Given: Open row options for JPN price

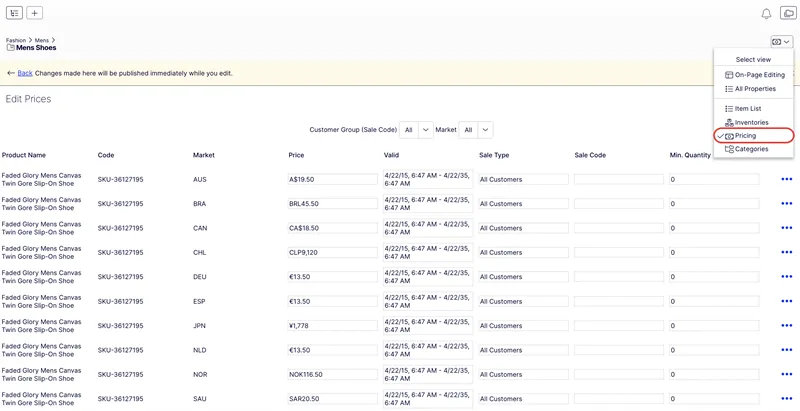Looking at the screenshot, I should [786, 326].
